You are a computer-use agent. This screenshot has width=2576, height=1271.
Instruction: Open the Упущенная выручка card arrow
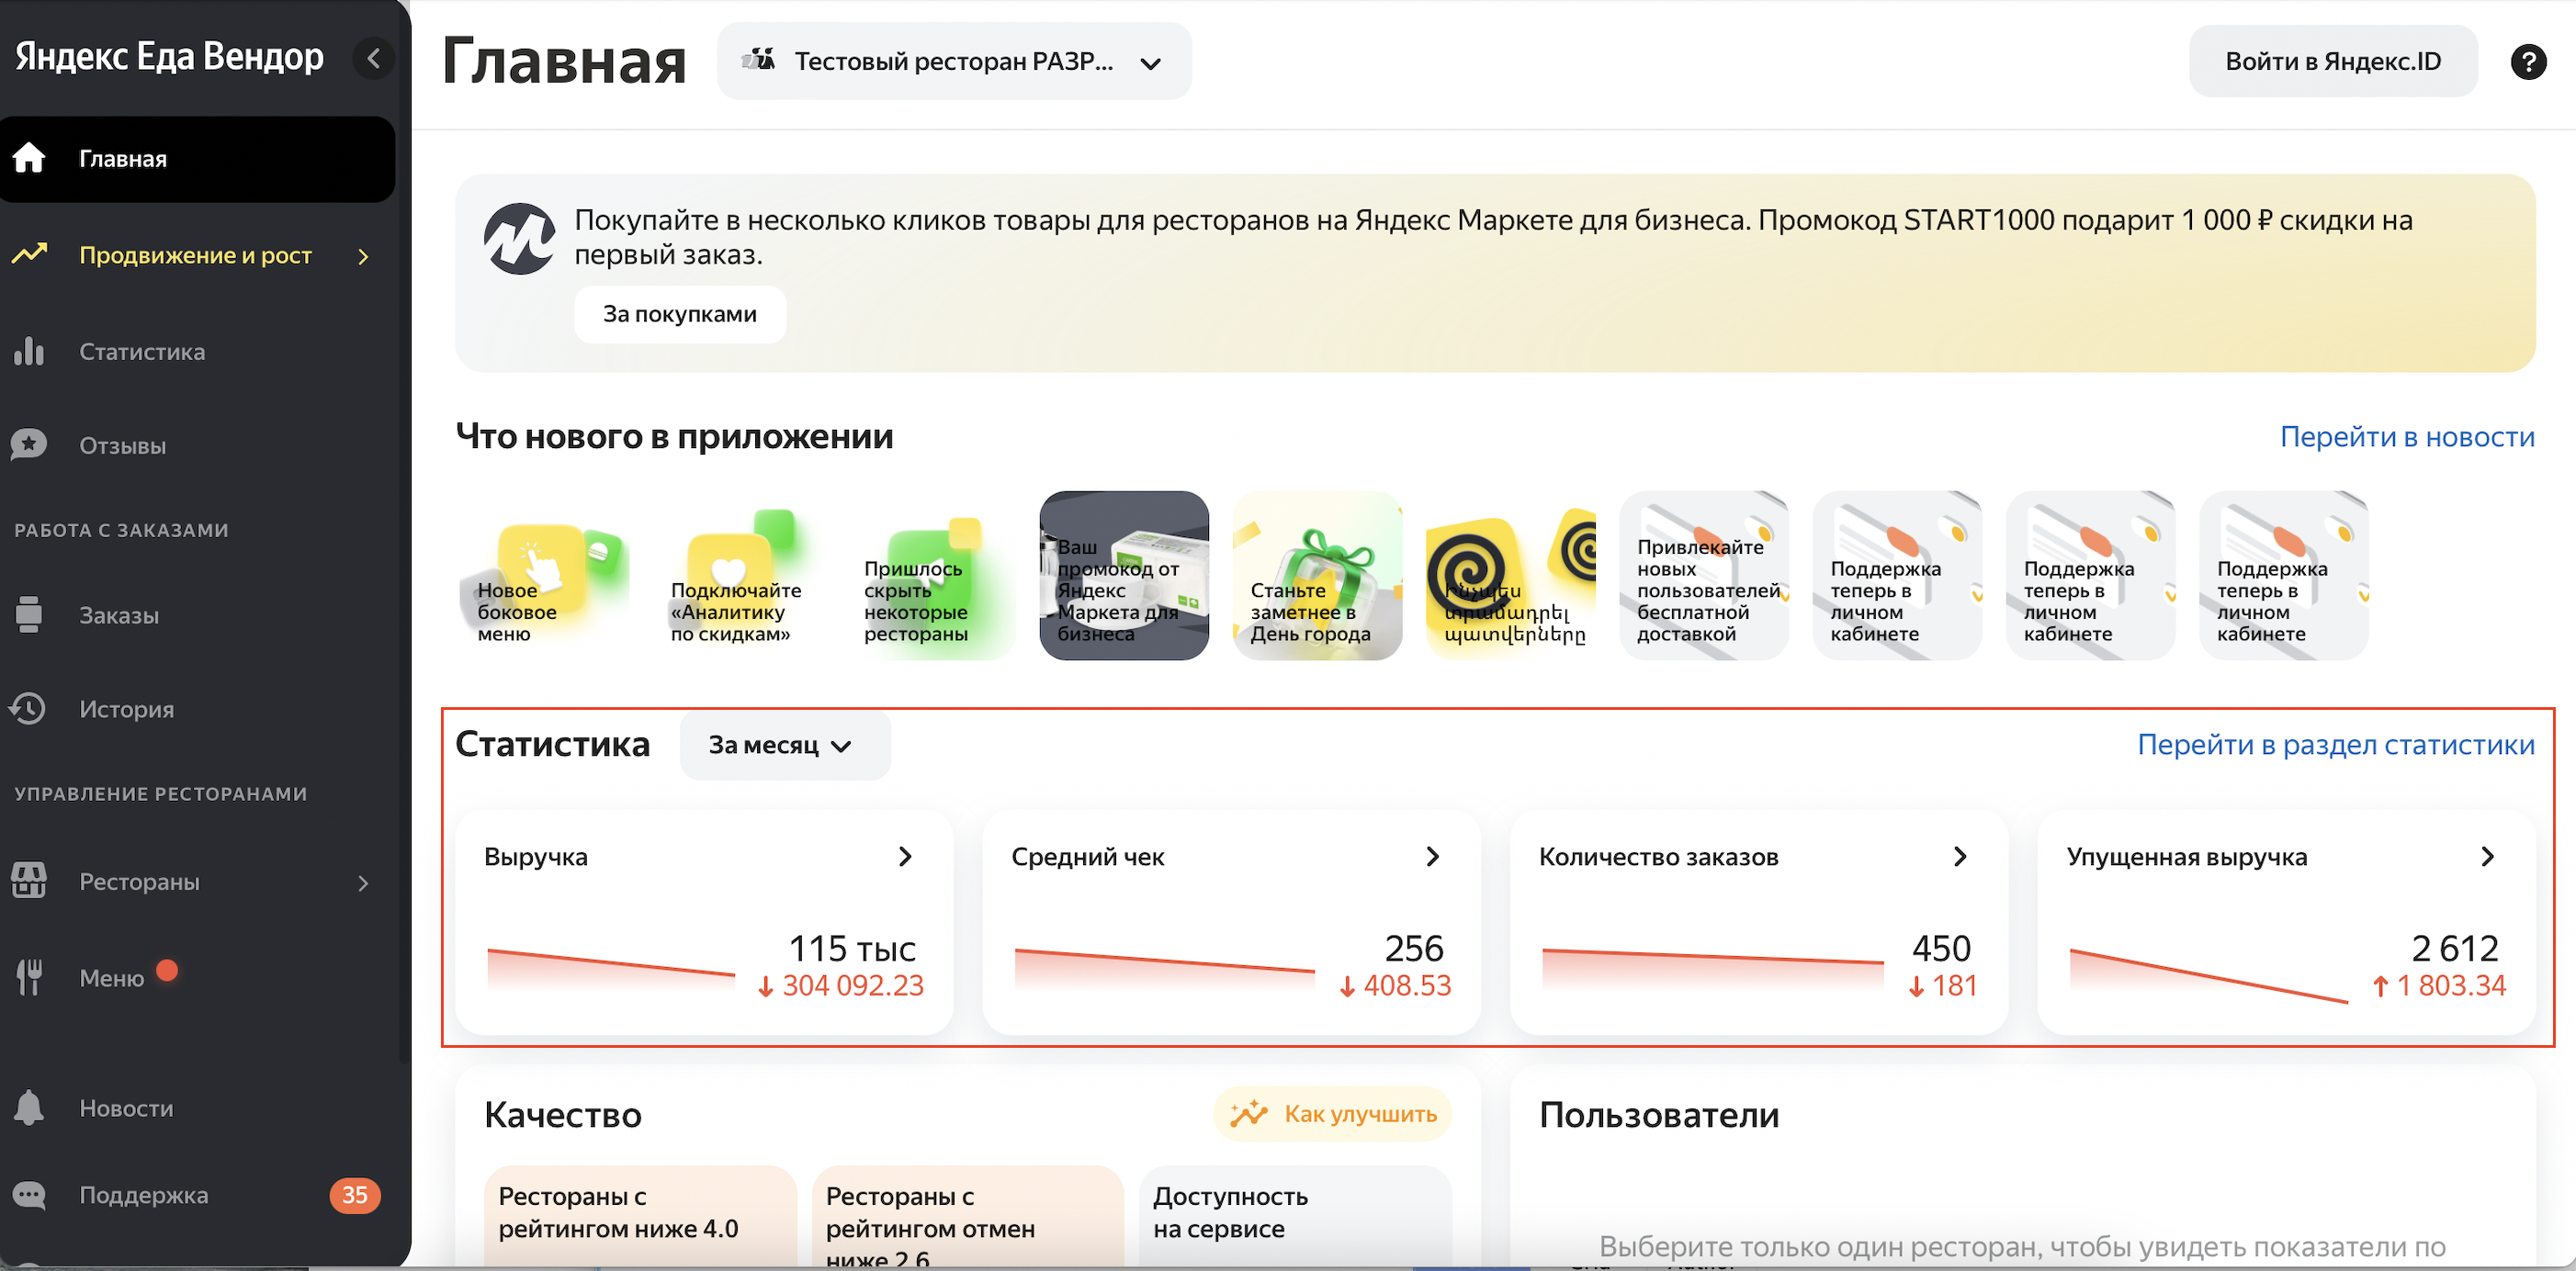[2488, 856]
